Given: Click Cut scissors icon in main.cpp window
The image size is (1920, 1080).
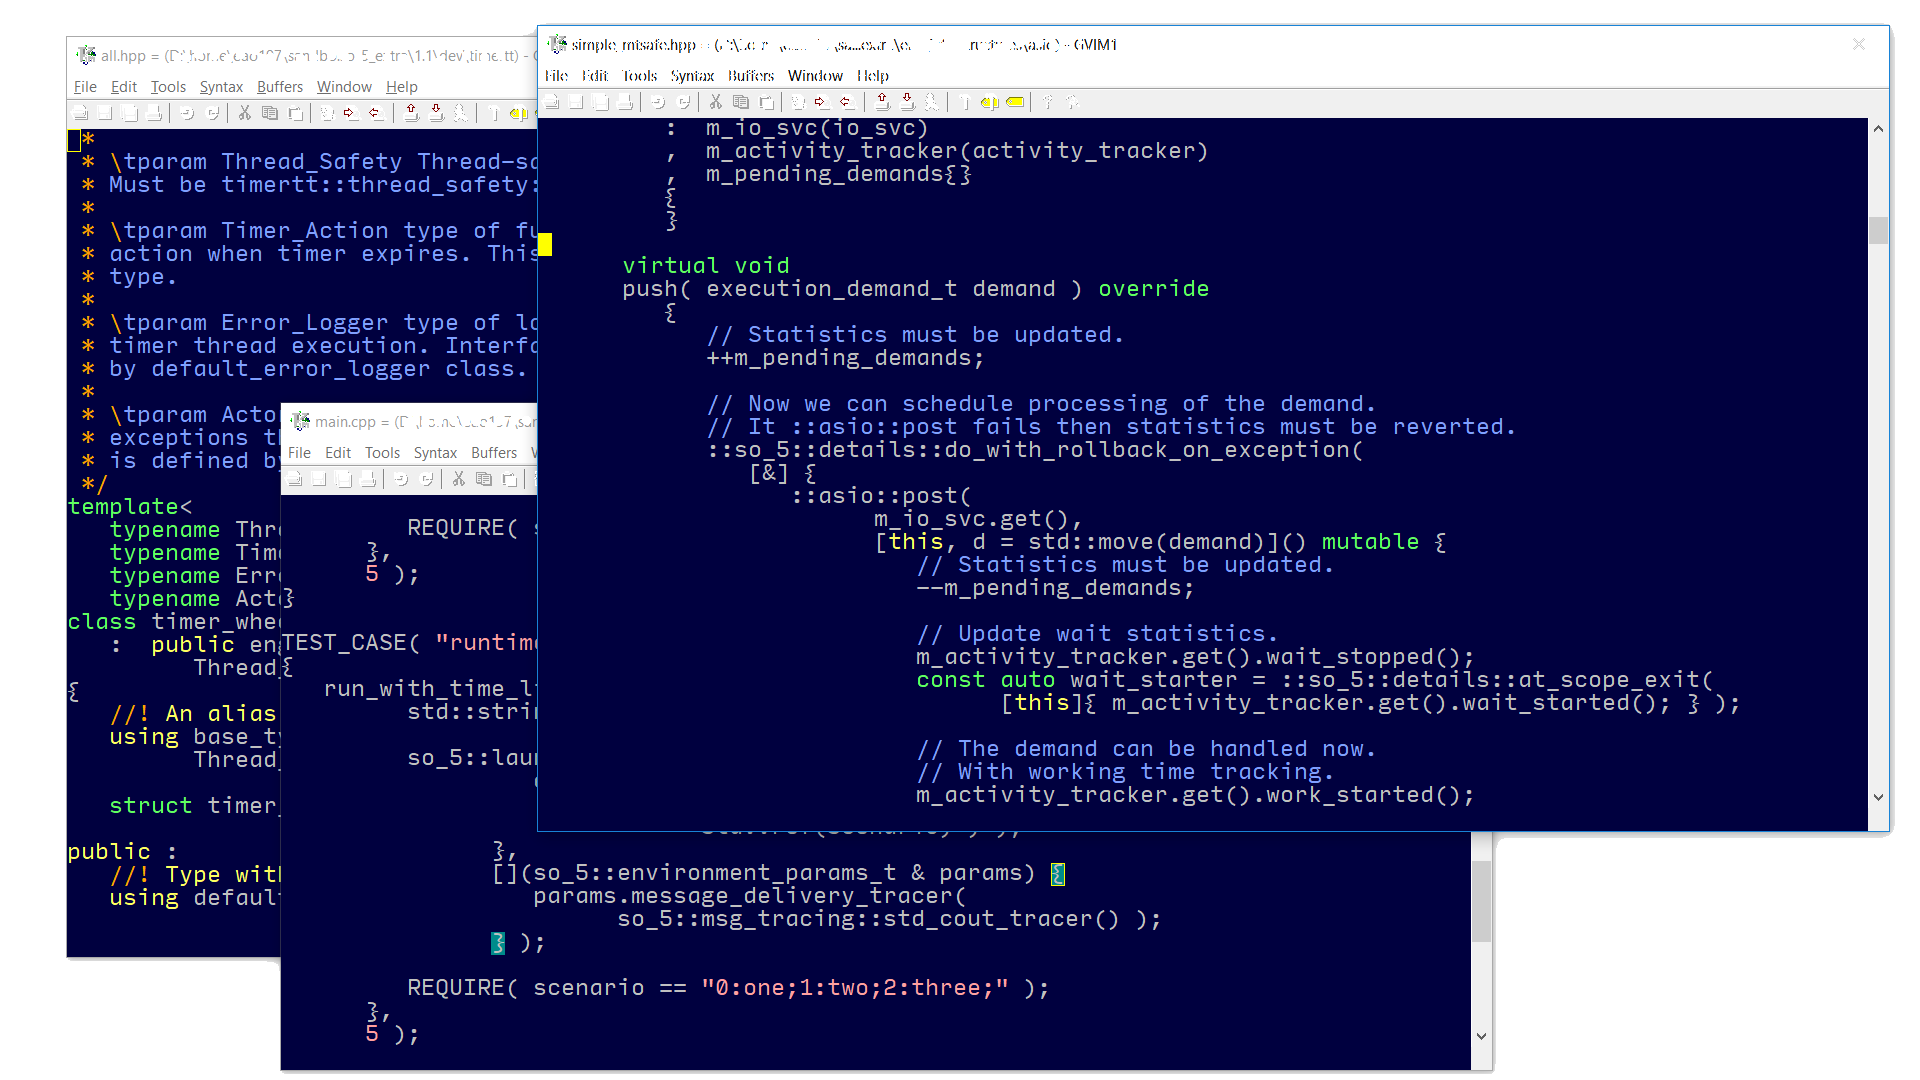Looking at the screenshot, I should pyautogui.click(x=458, y=479).
